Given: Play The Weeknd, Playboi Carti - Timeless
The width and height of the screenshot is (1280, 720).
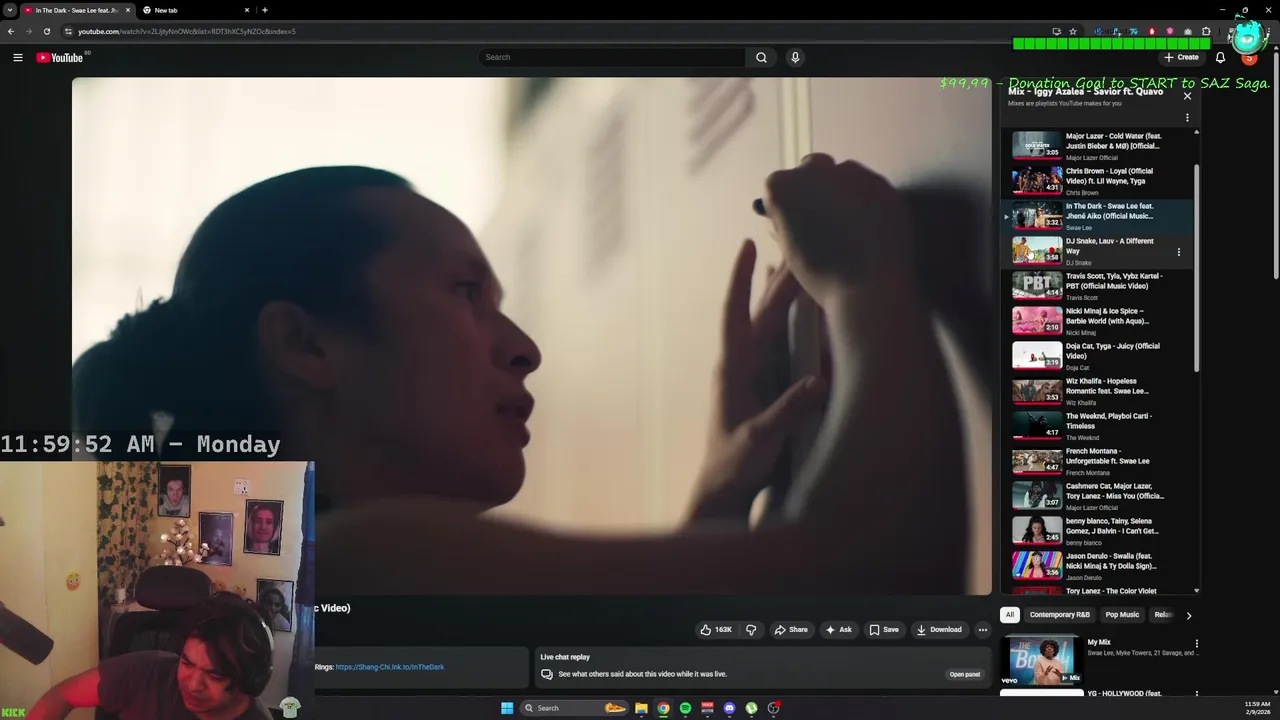Looking at the screenshot, I should pyautogui.click(x=1098, y=426).
